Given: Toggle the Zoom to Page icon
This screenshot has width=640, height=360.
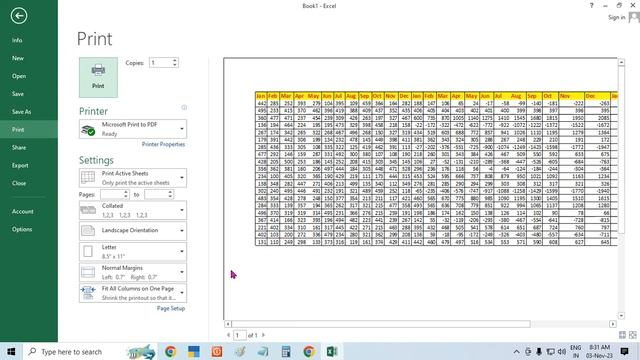Looking at the screenshot, I should 633,335.
